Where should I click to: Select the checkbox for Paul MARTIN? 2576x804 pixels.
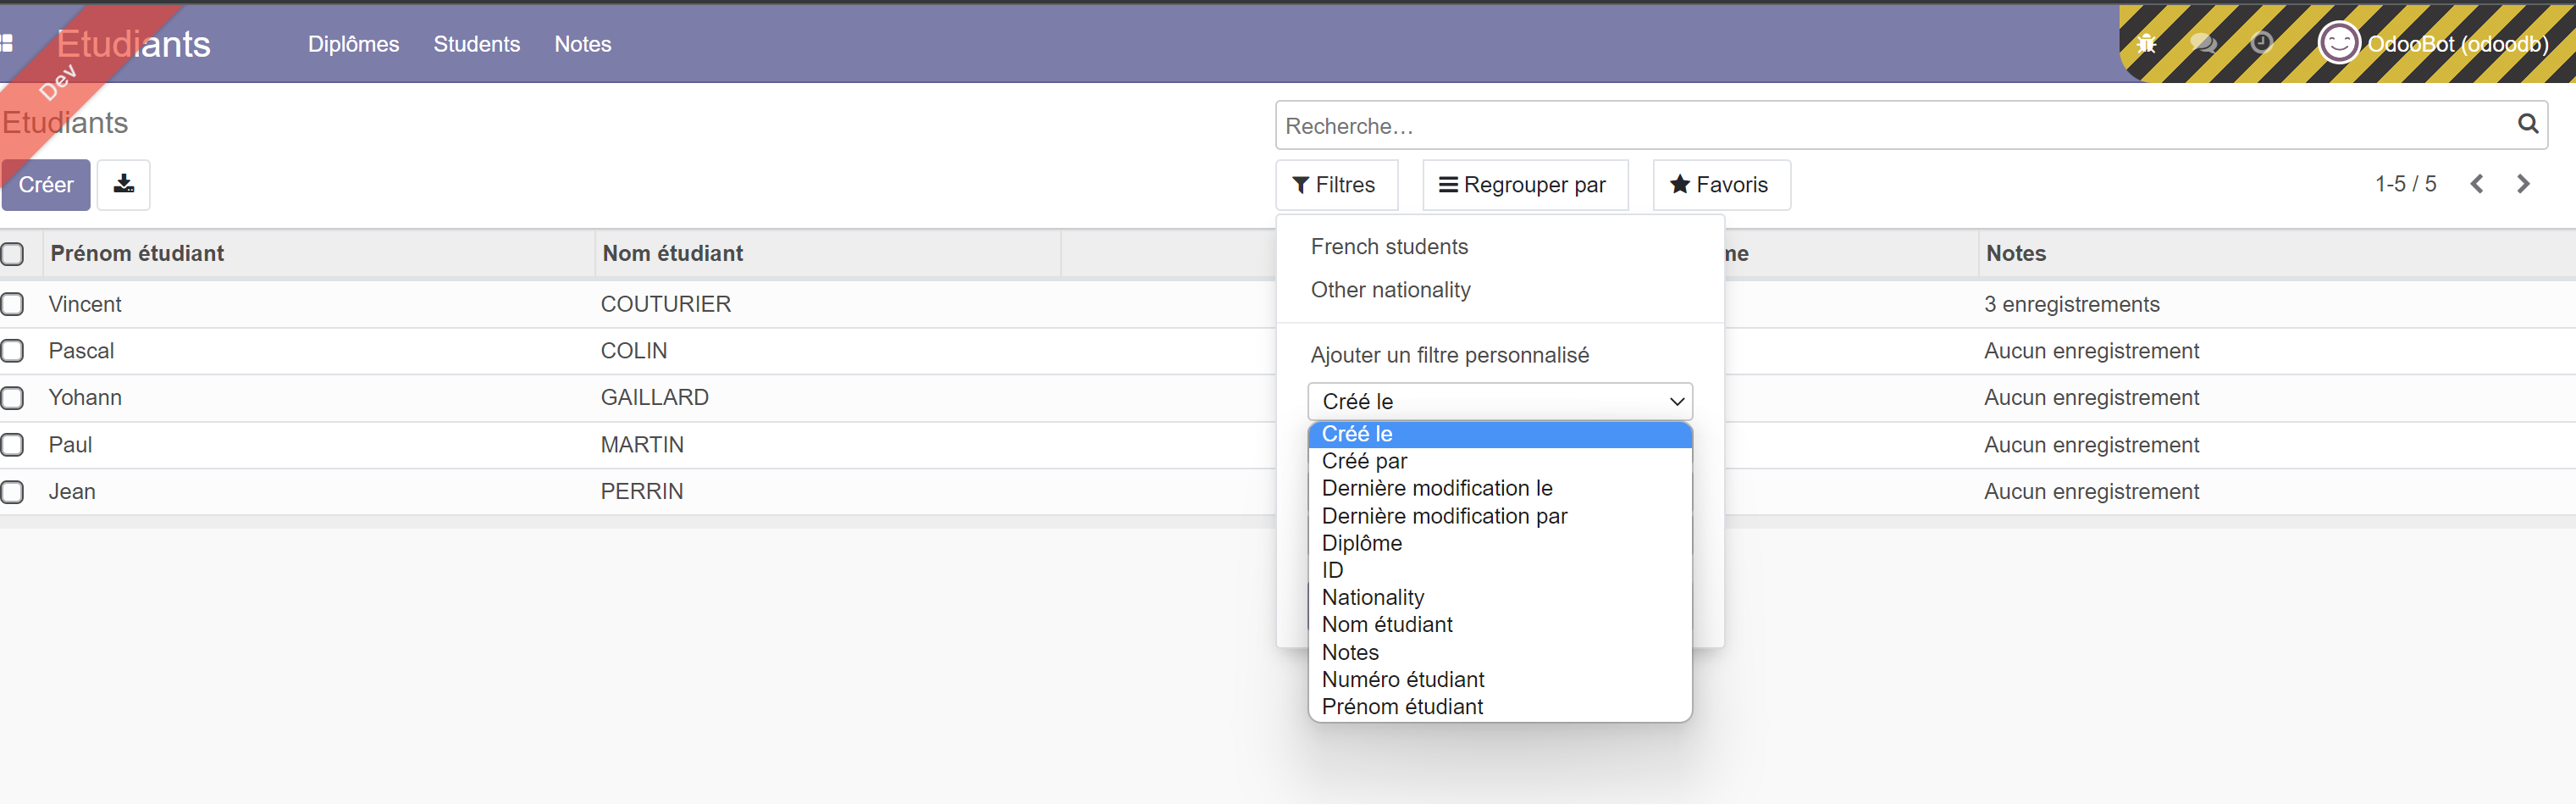tap(13, 445)
